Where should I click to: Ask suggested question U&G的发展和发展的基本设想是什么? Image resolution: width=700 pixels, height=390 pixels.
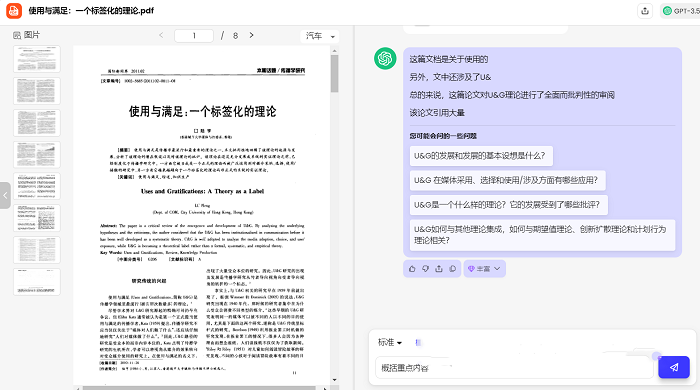click(481, 156)
